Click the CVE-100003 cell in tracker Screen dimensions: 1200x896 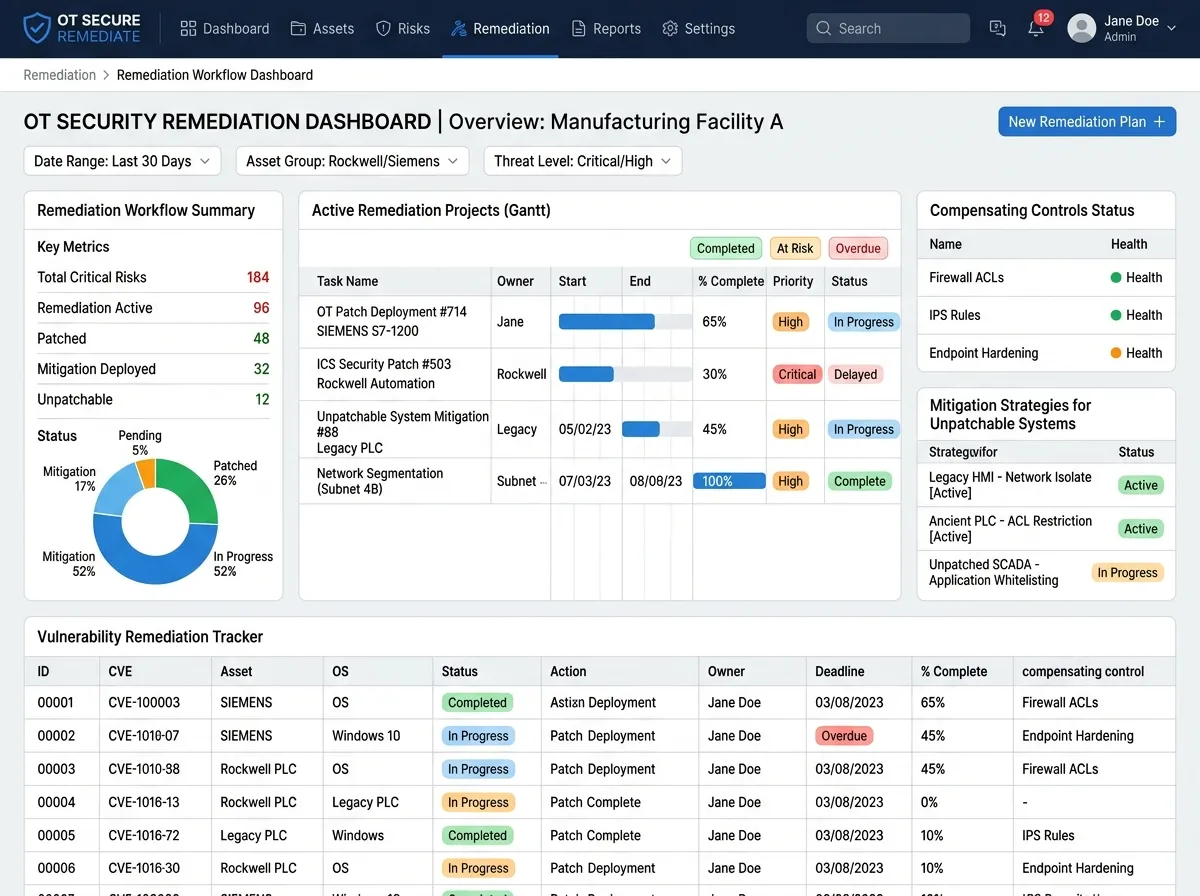coord(144,703)
